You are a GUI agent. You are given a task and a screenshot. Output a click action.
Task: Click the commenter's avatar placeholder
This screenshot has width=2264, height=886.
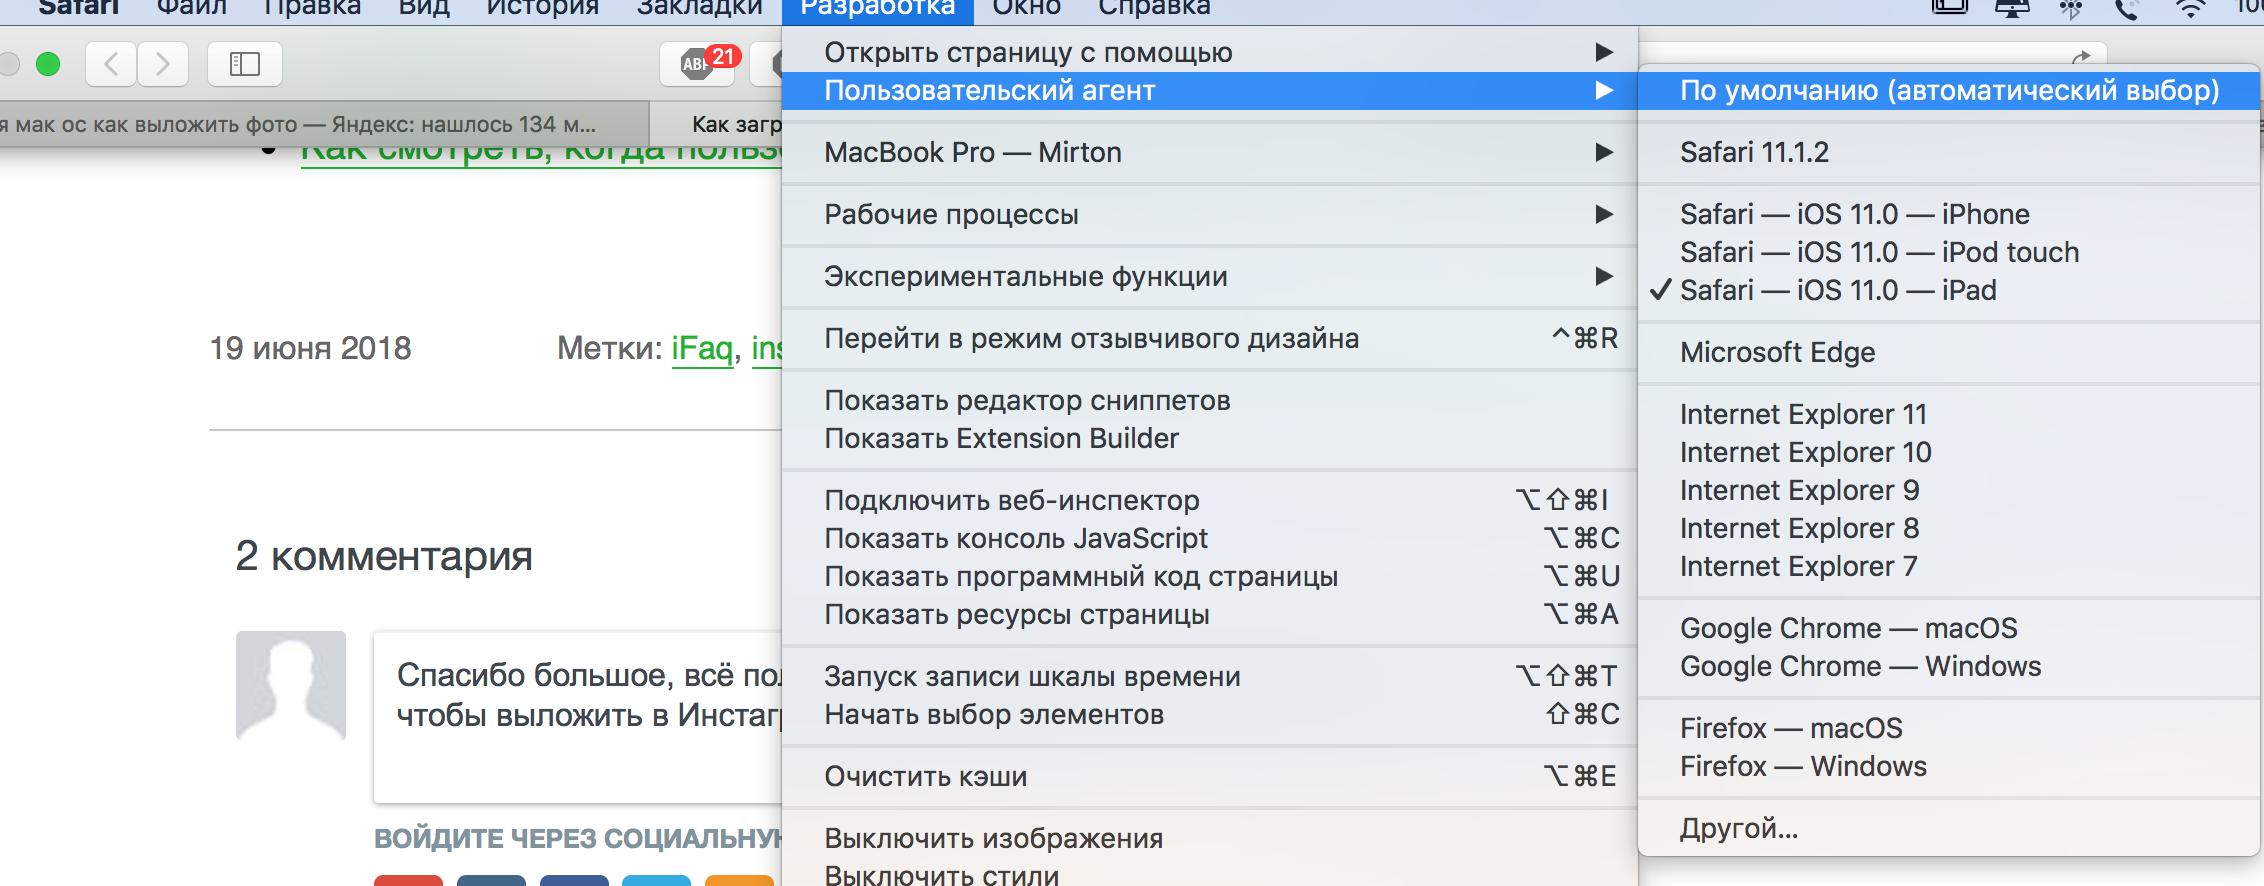pos(291,685)
